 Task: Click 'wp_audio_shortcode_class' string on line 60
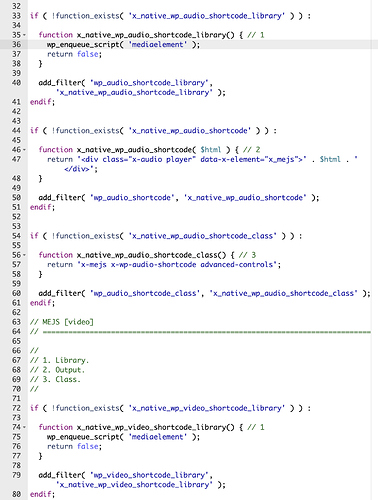tap(145, 293)
